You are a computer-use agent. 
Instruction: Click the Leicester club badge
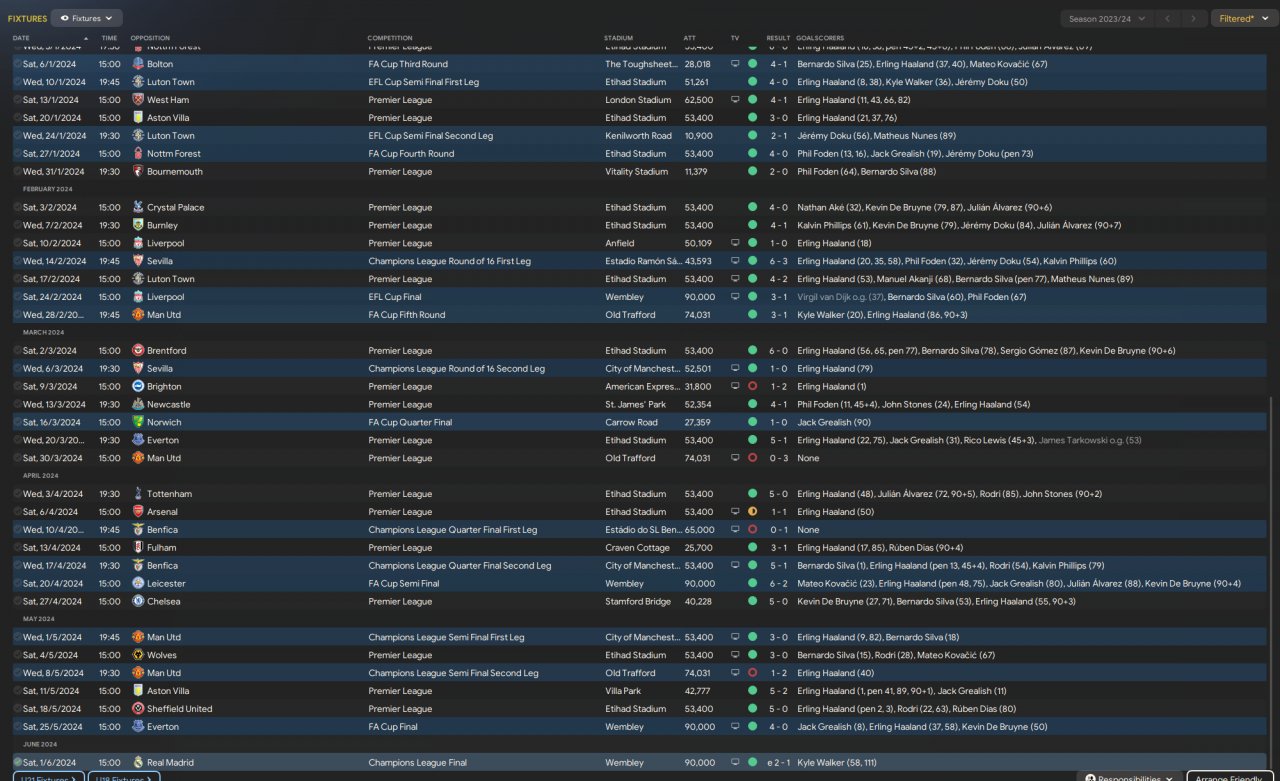pos(138,584)
